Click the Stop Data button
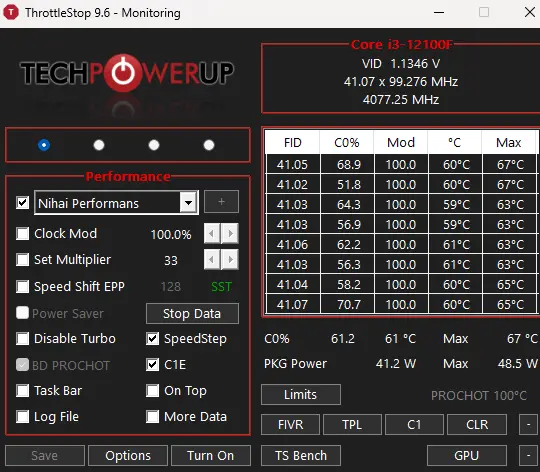Viewport: 540px width, 472px height. click(x=192, y=314)
